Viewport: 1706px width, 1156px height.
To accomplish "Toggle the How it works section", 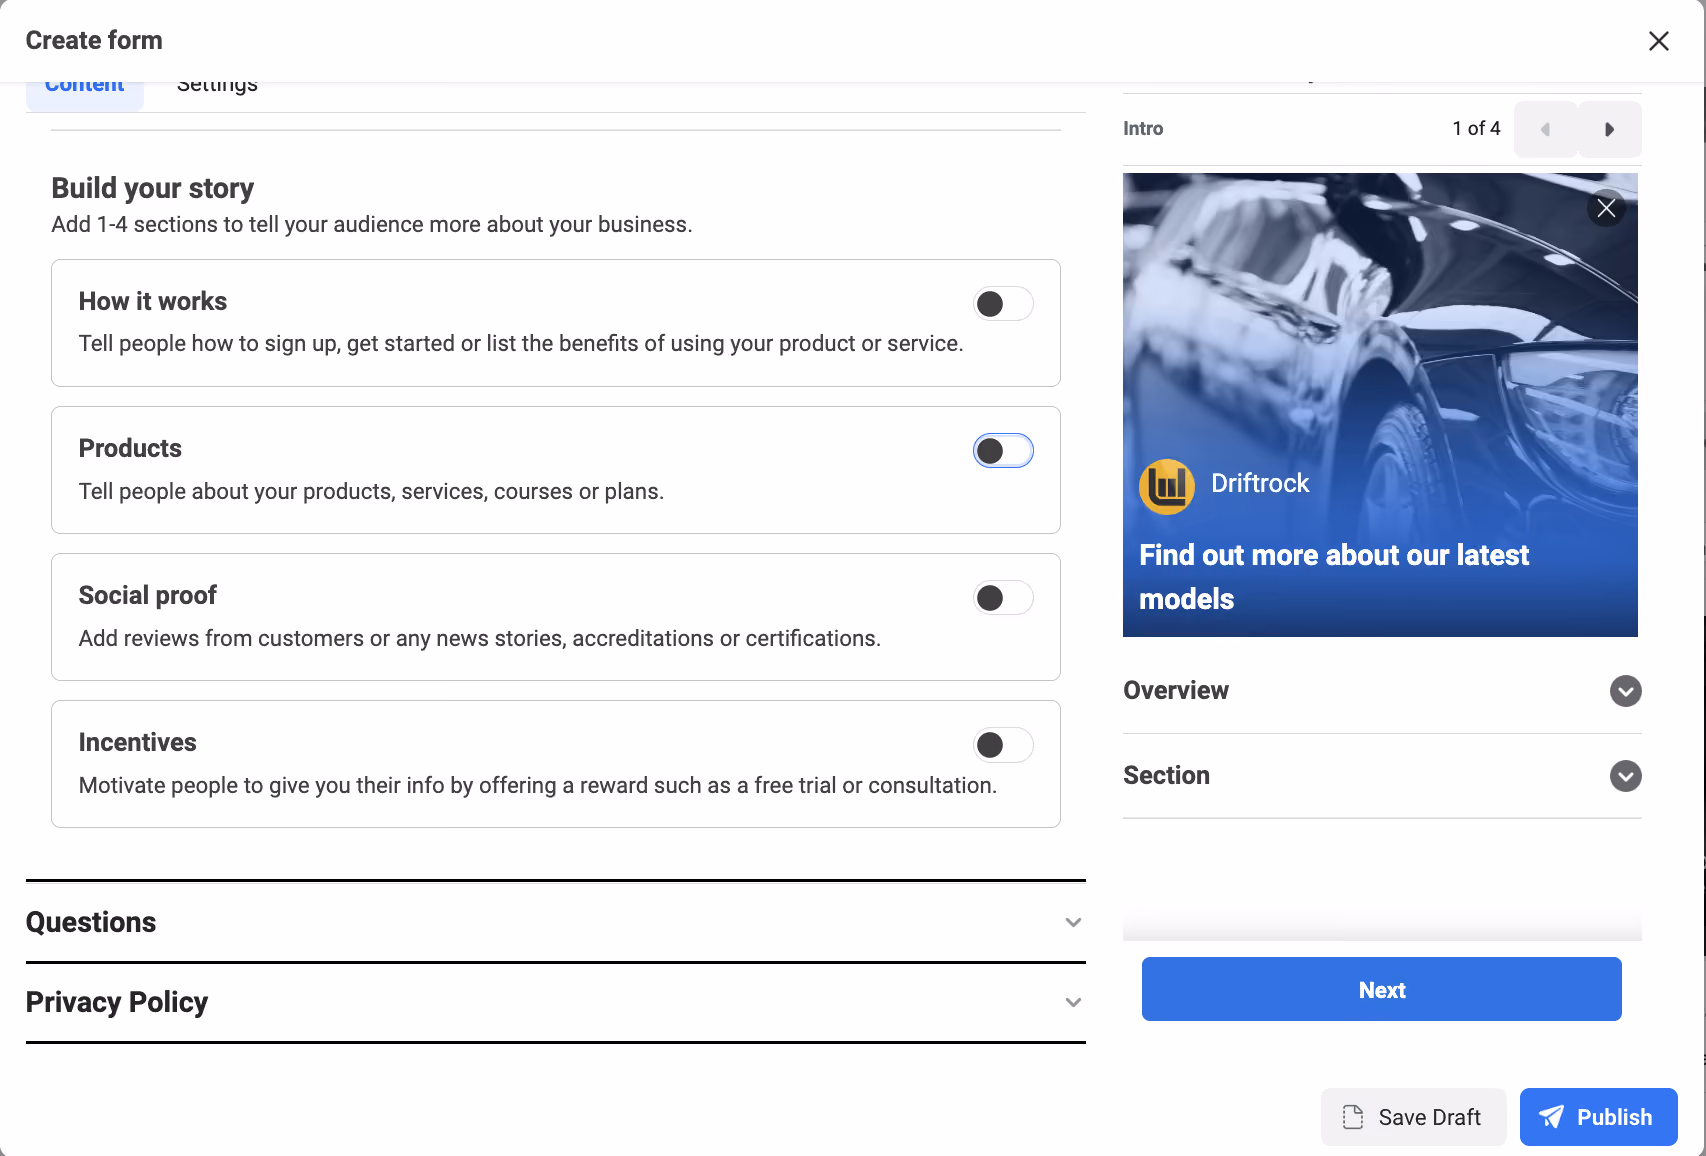I will (1003, 304).
